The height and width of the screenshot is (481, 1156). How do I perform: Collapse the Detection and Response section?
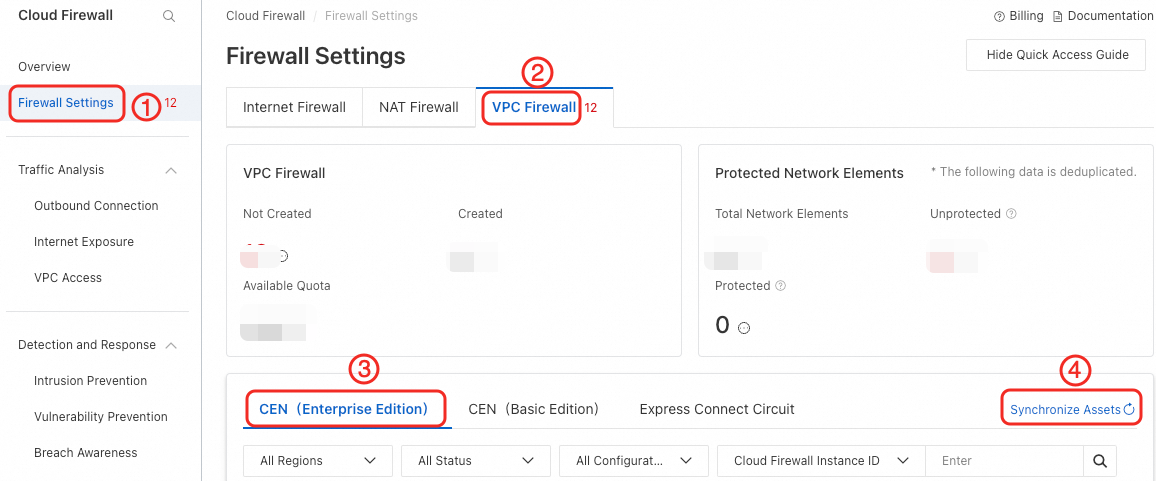pyautogui.click(x=171, y=346)
